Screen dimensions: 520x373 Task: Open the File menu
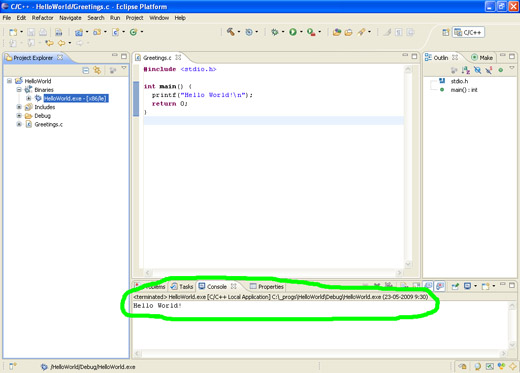7,18
